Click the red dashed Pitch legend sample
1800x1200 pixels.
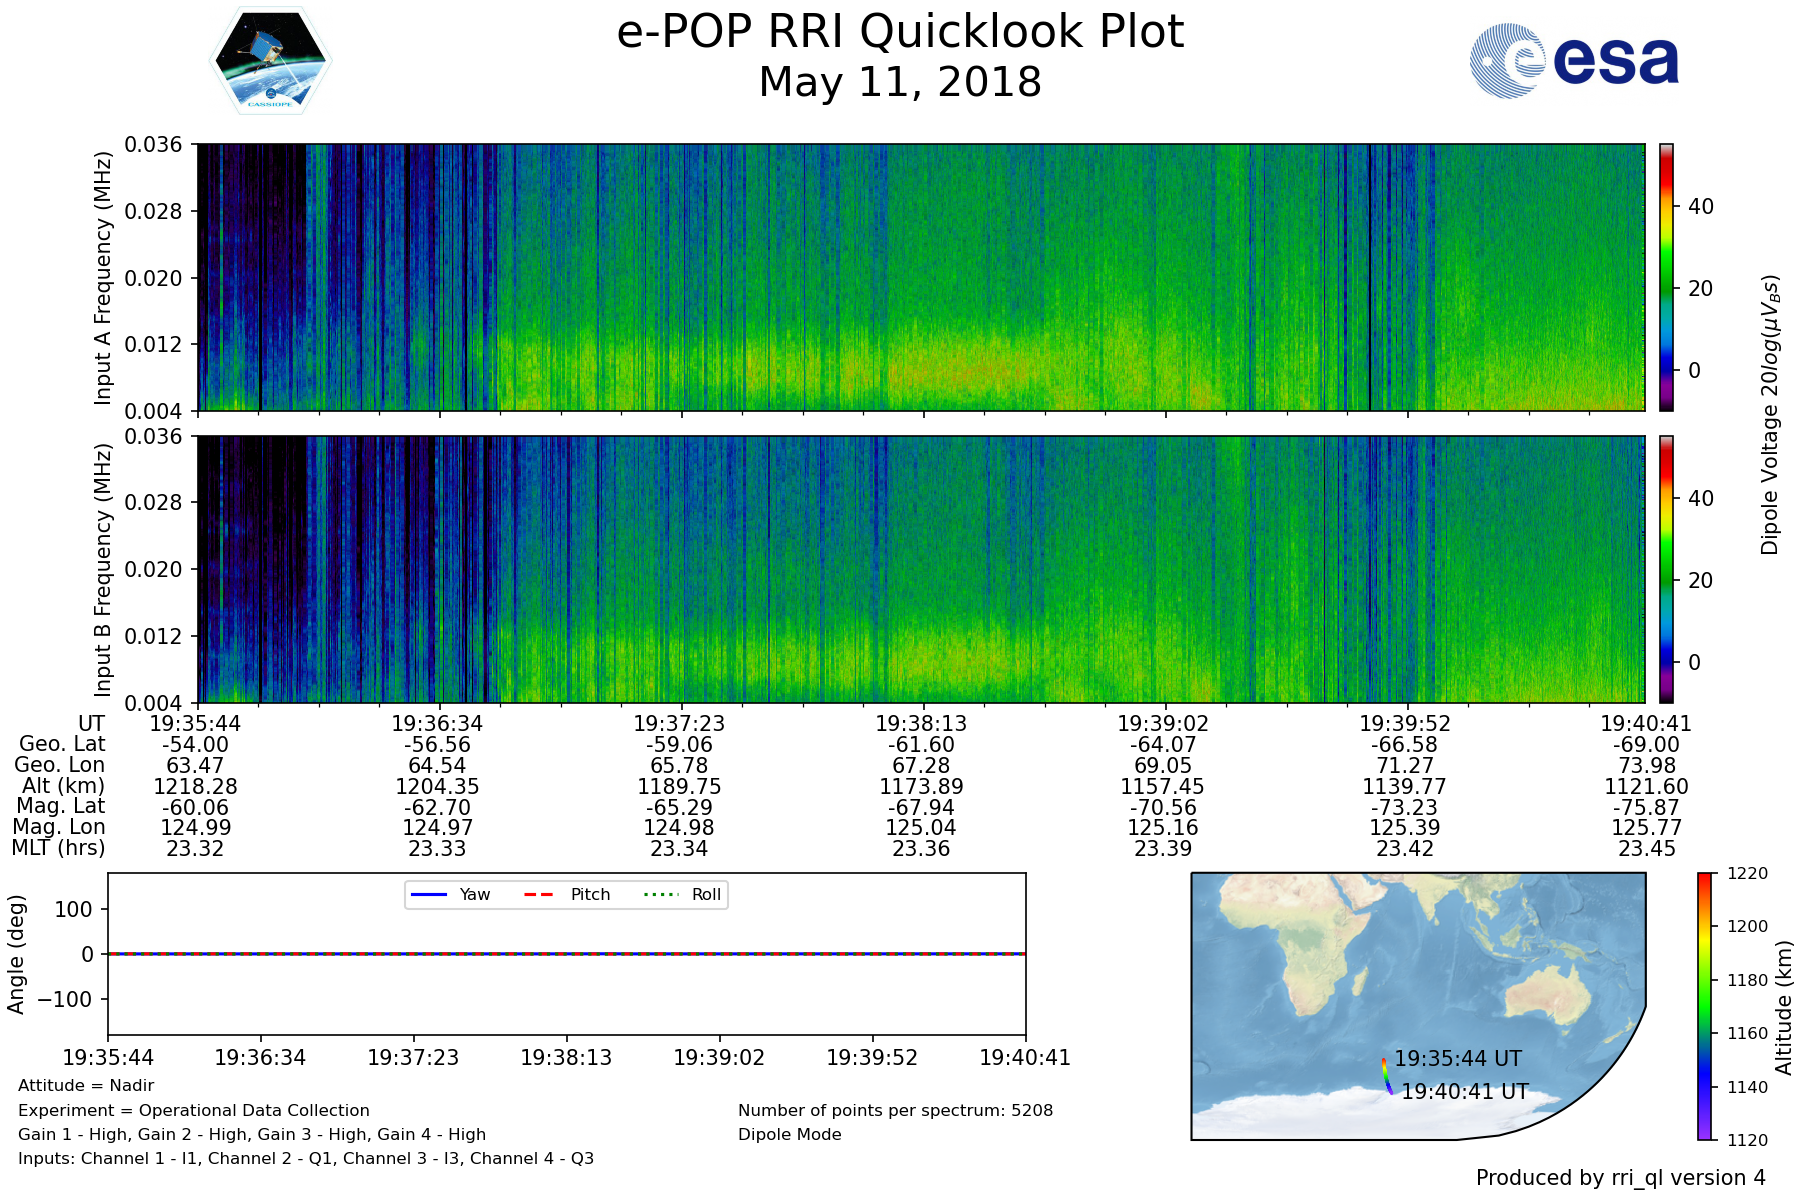[x=539, y=894]
